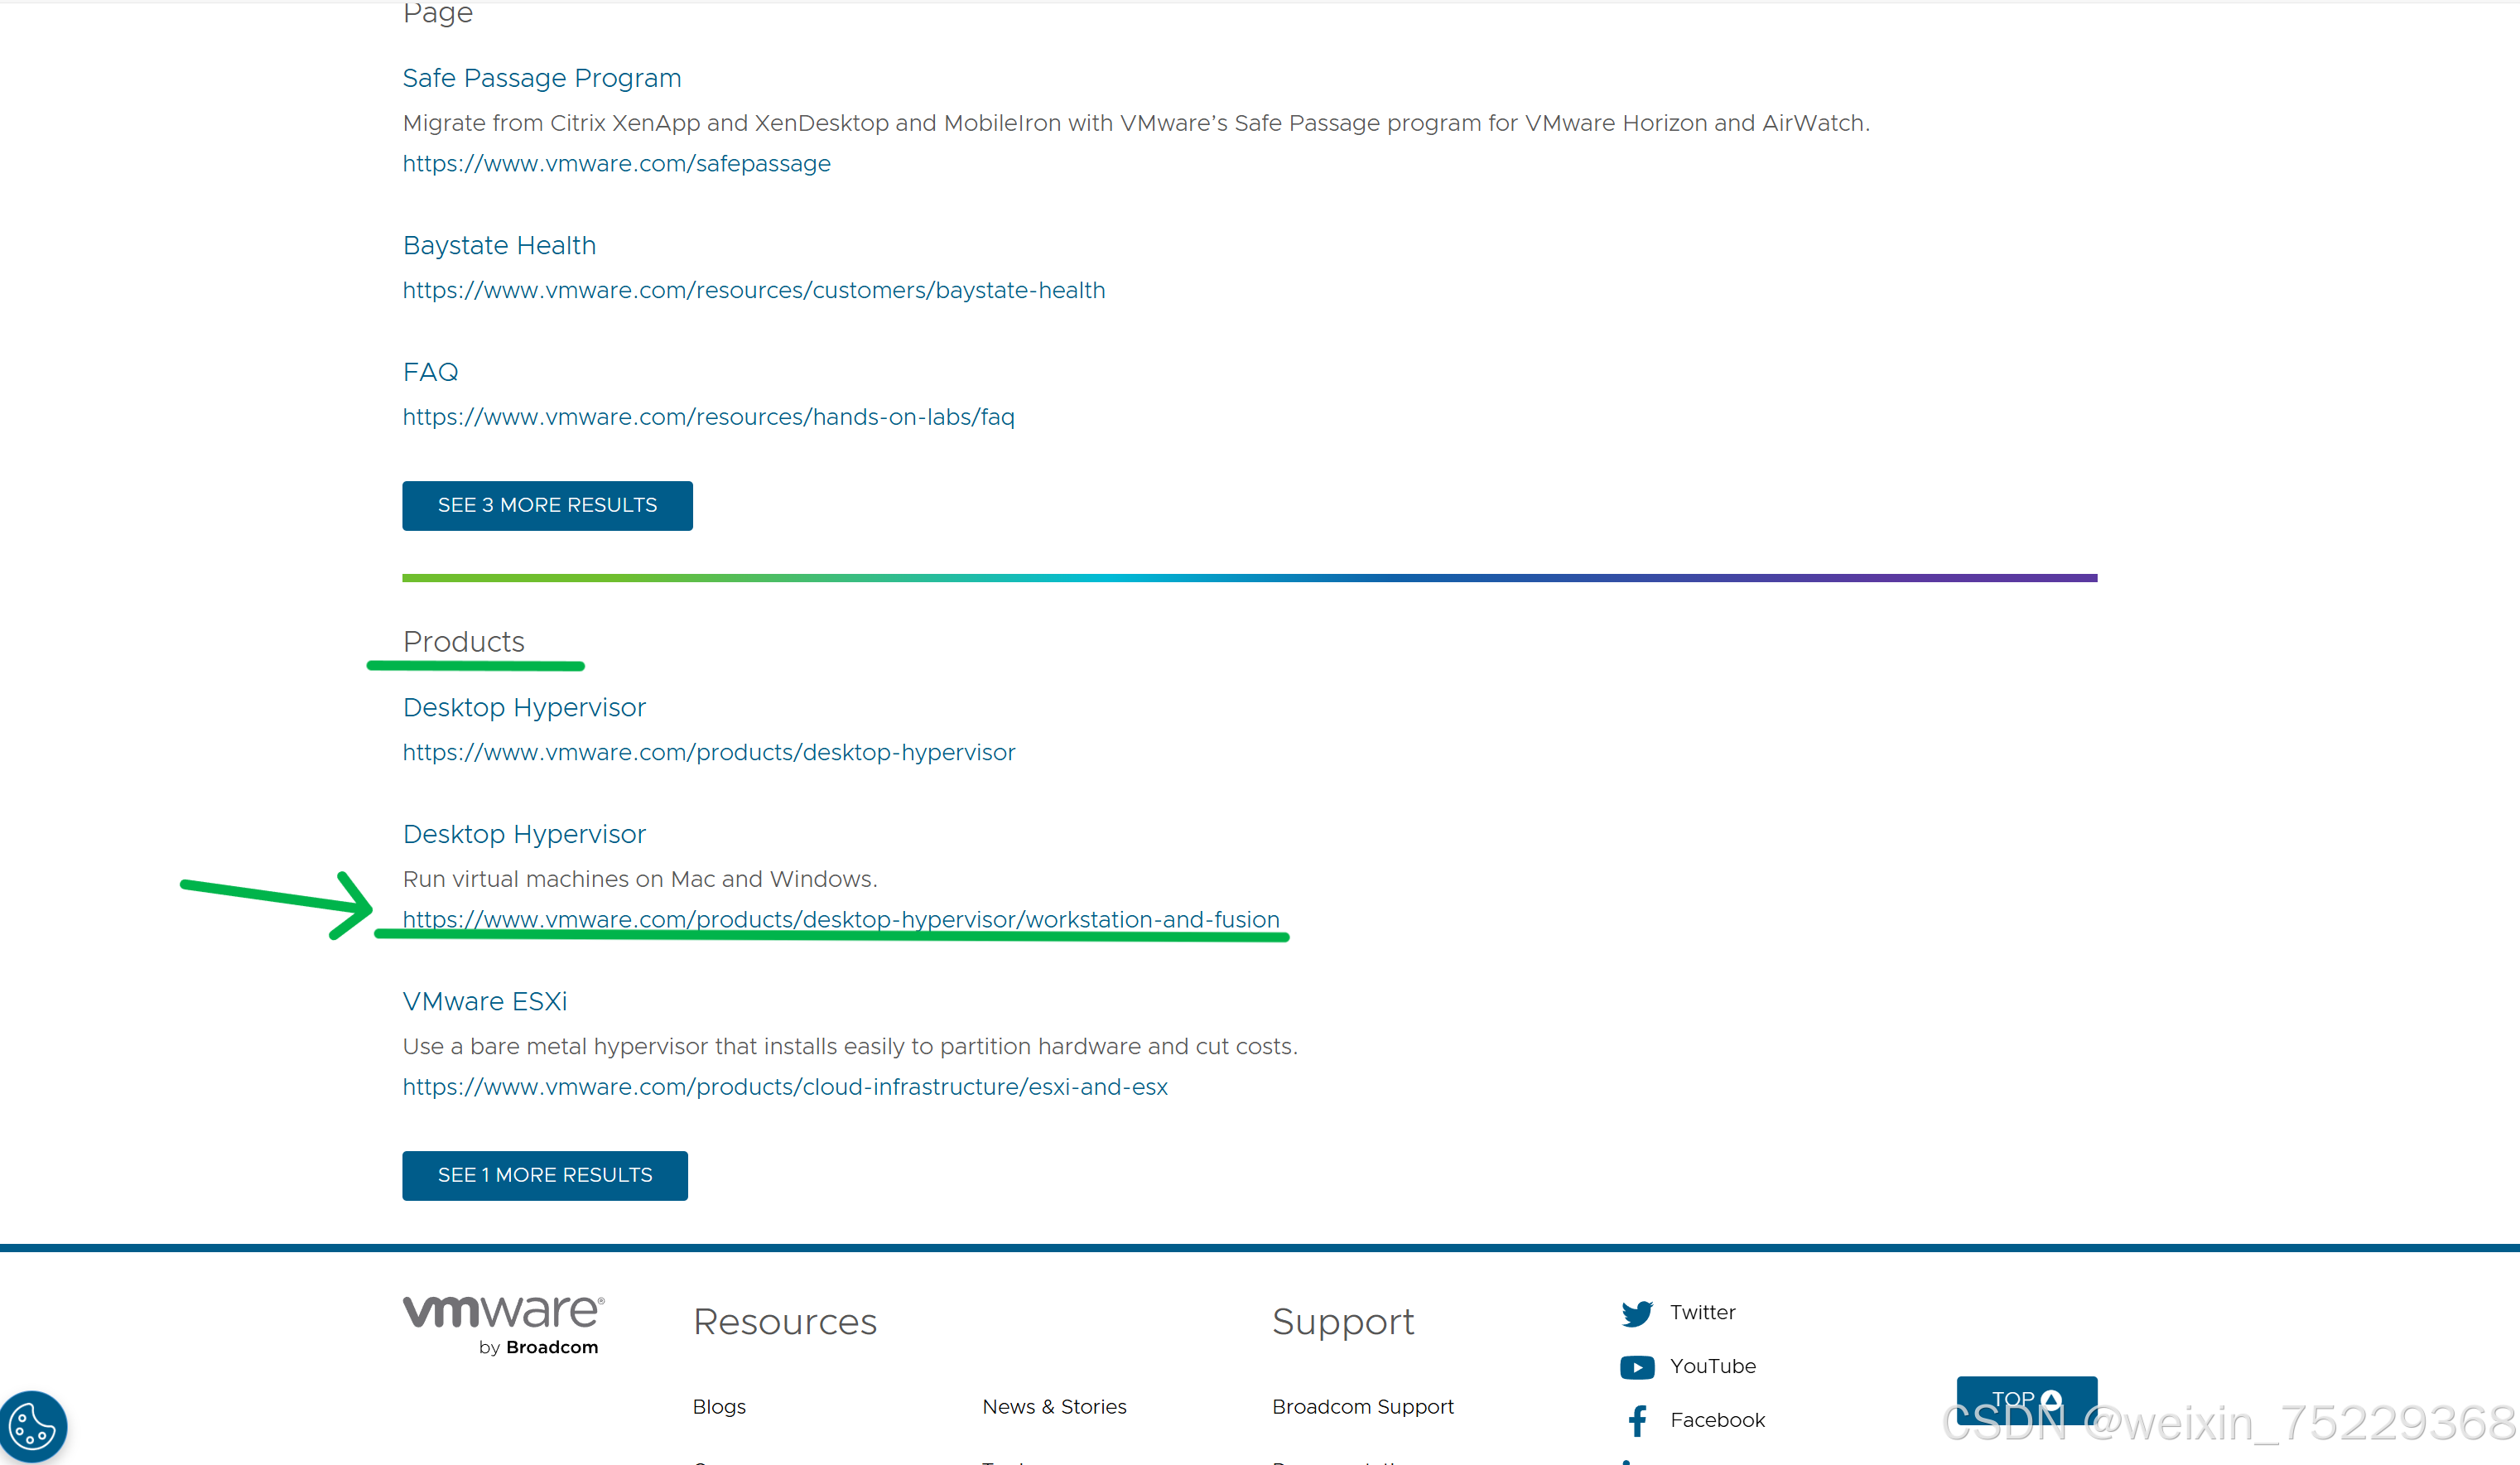Open Broadcom Support footer link

coord(1362,1407)
